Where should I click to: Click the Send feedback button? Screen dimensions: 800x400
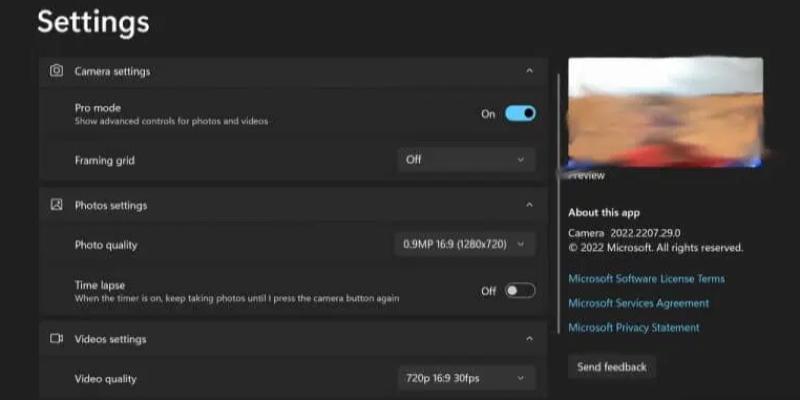(612, 367)
